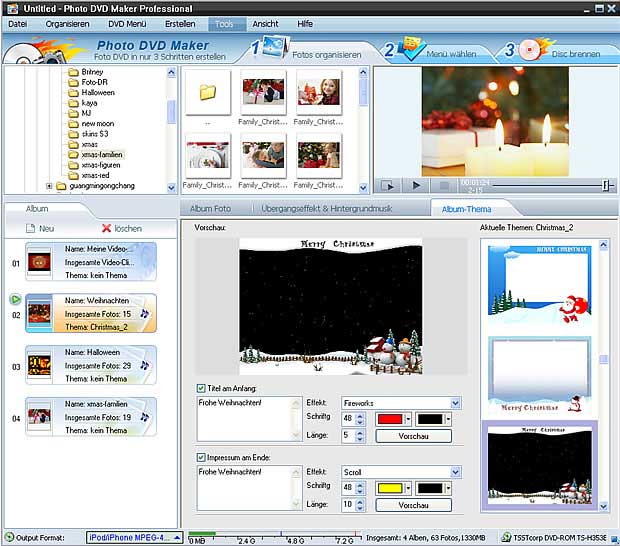Viewport: 620px width, 546px height.
Task: Click the red X löschen icon
Action: click(106, 228)
